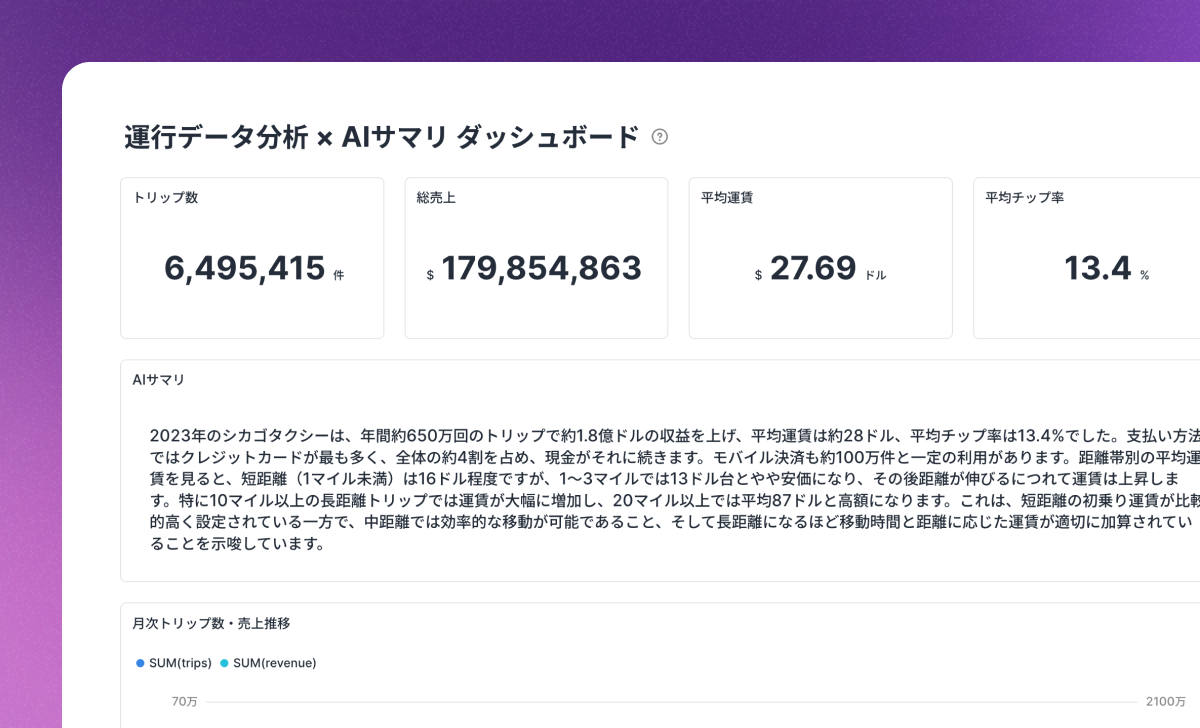Click the trip count value 6,495,415
Screen dimensions: 1200x728
245,268
